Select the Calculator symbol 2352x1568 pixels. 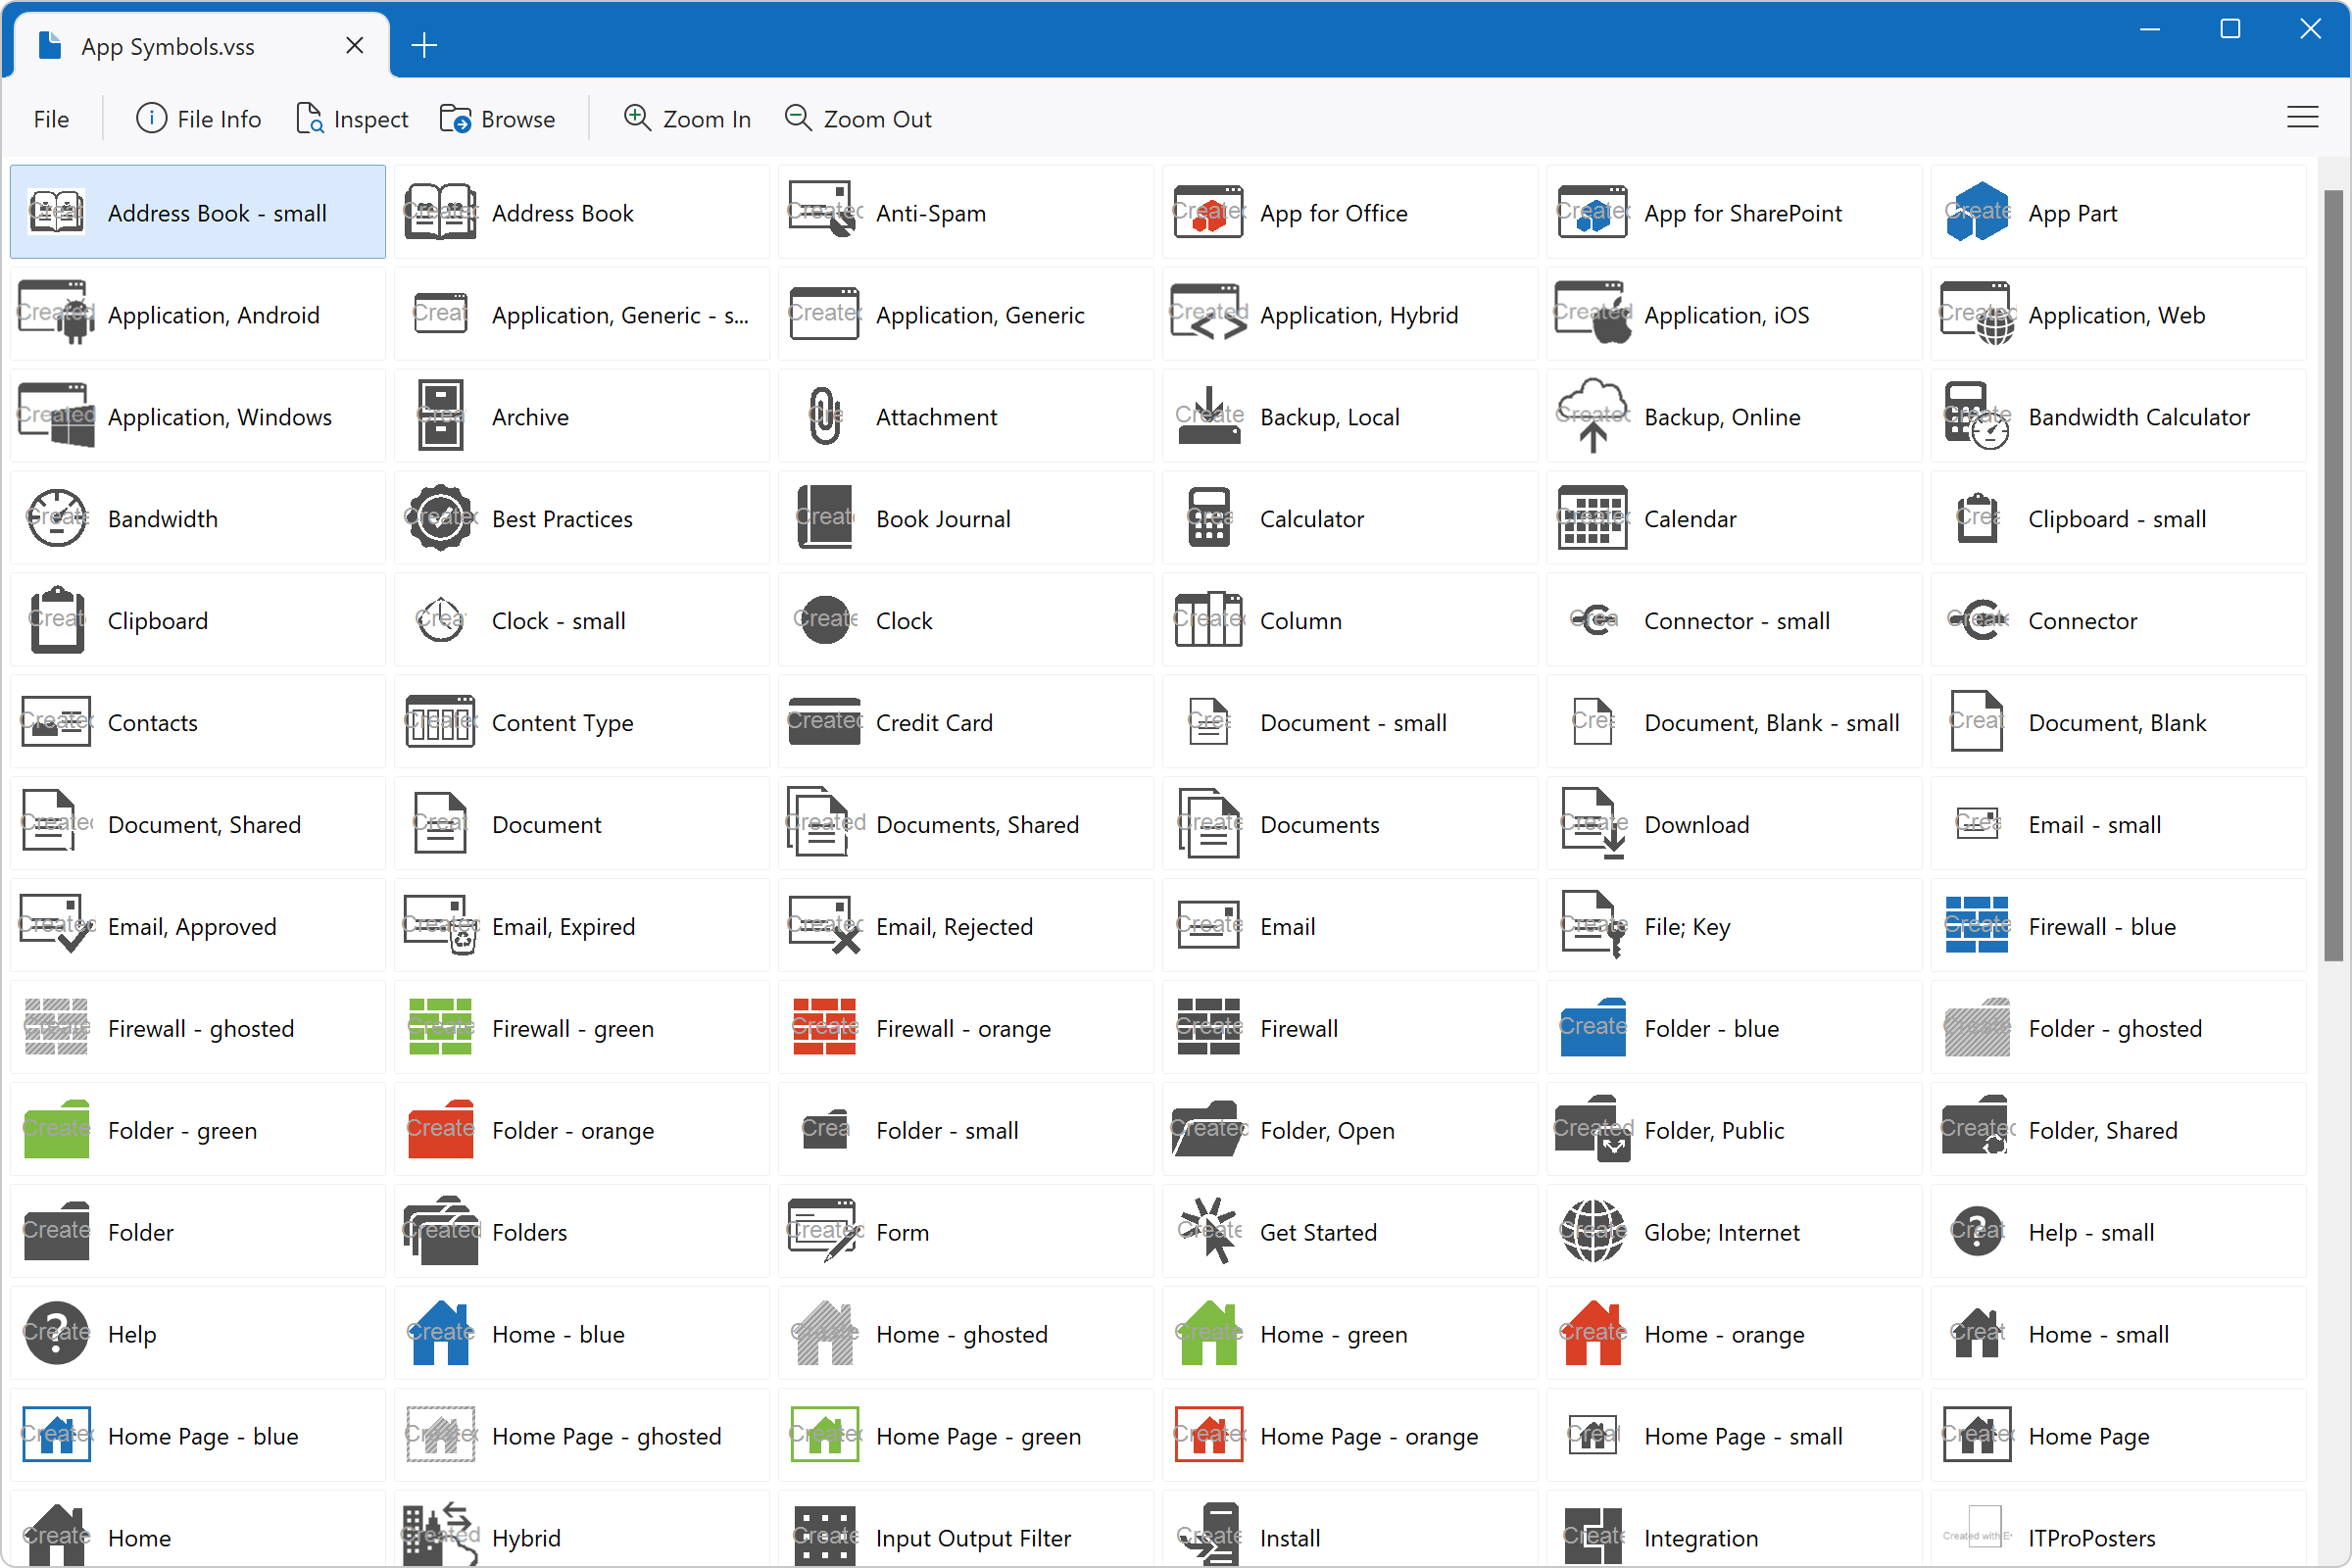pyautogui.click(x=1348, y=518)
